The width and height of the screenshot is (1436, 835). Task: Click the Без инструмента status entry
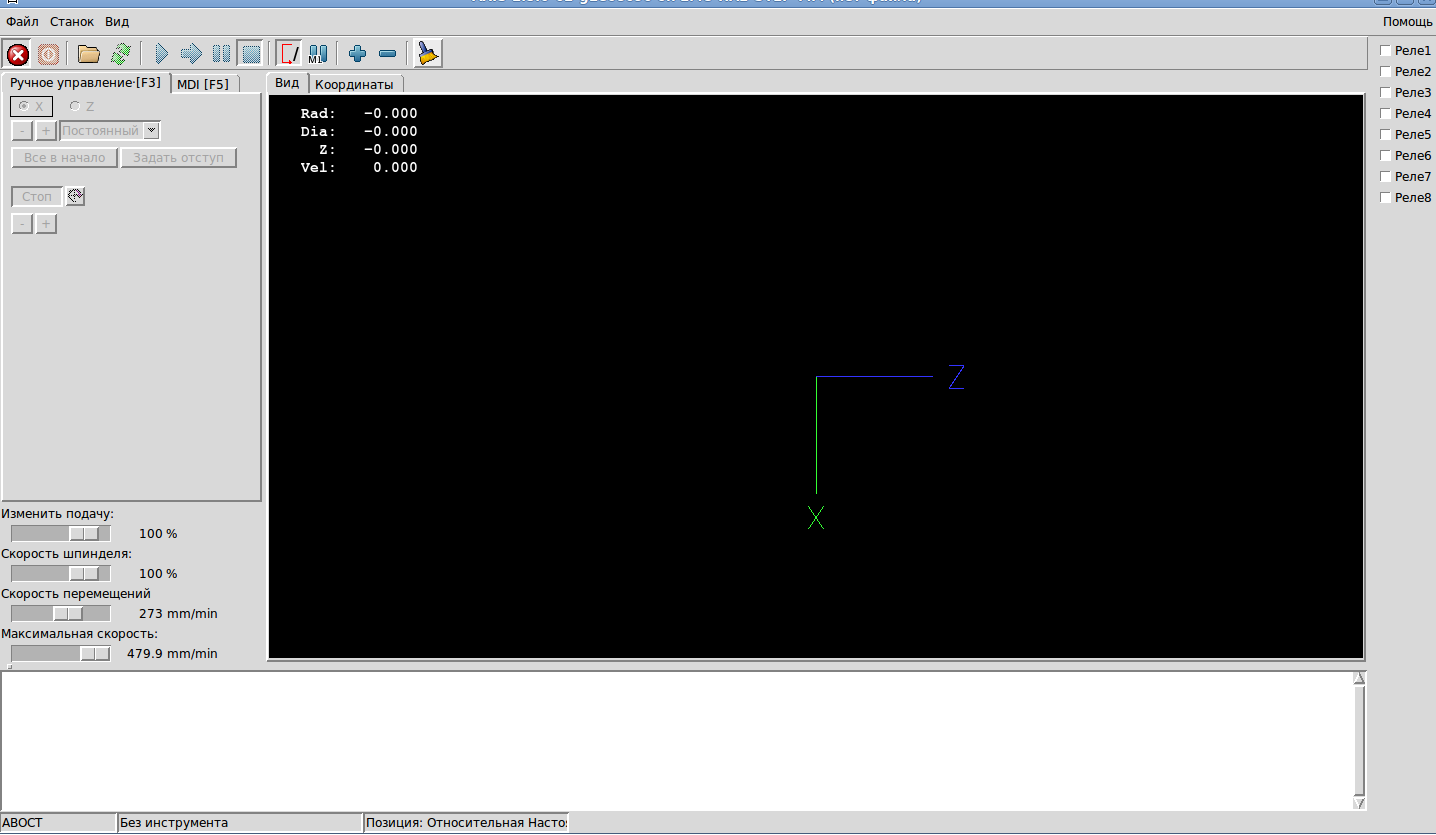(240, 823)
